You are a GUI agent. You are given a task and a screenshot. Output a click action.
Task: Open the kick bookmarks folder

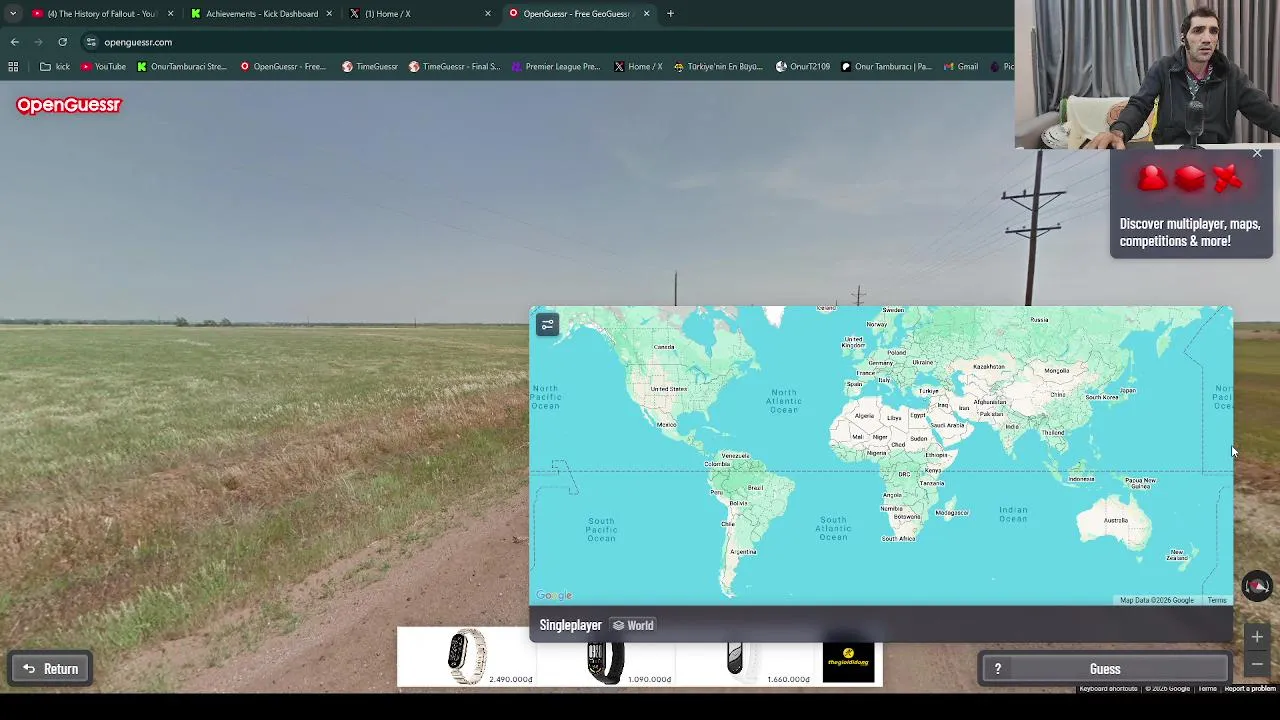coord(55,67)
